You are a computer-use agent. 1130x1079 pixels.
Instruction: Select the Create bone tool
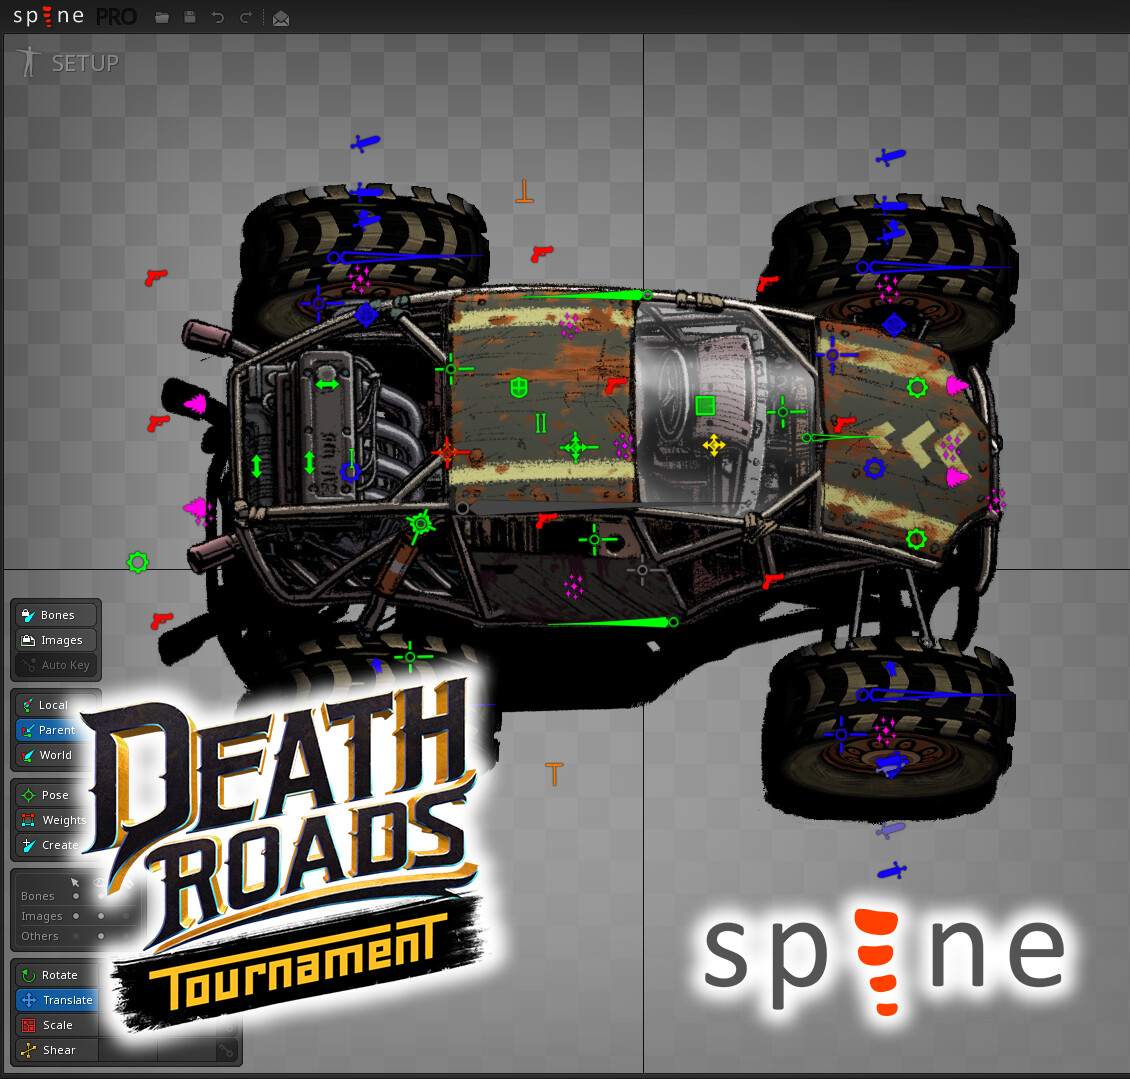coord(55,845)
